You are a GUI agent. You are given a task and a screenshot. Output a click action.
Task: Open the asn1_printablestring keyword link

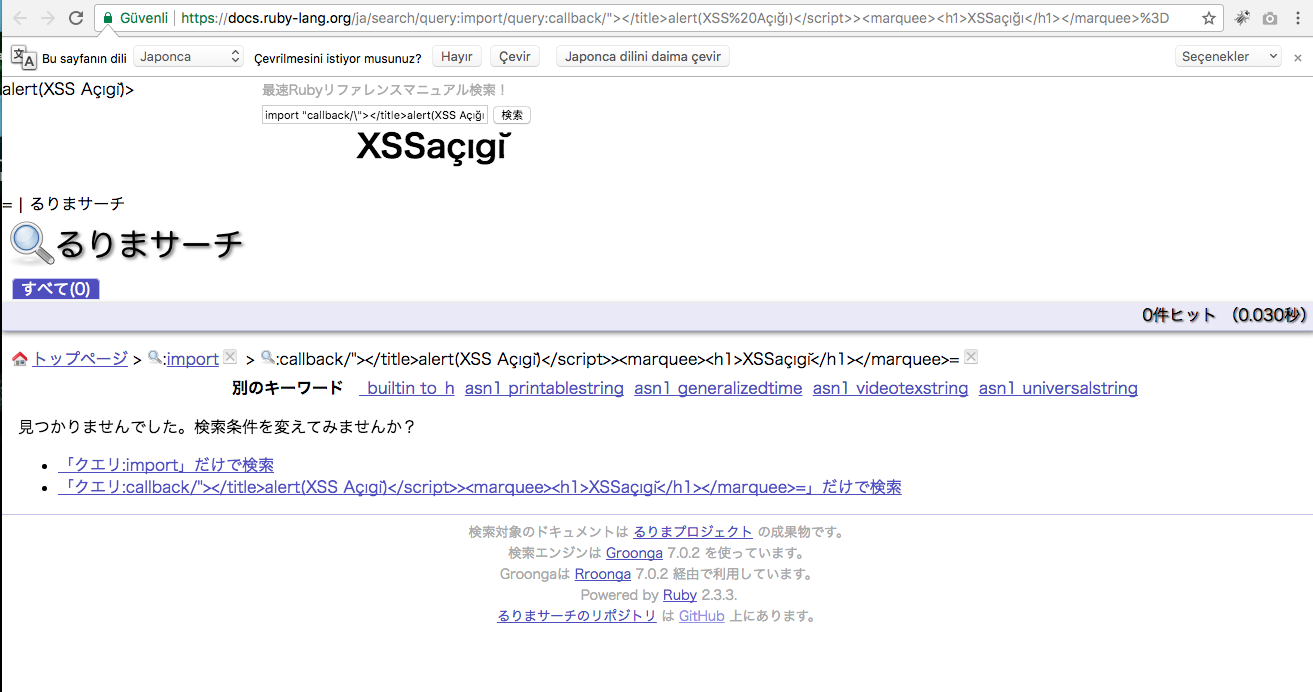544,388
